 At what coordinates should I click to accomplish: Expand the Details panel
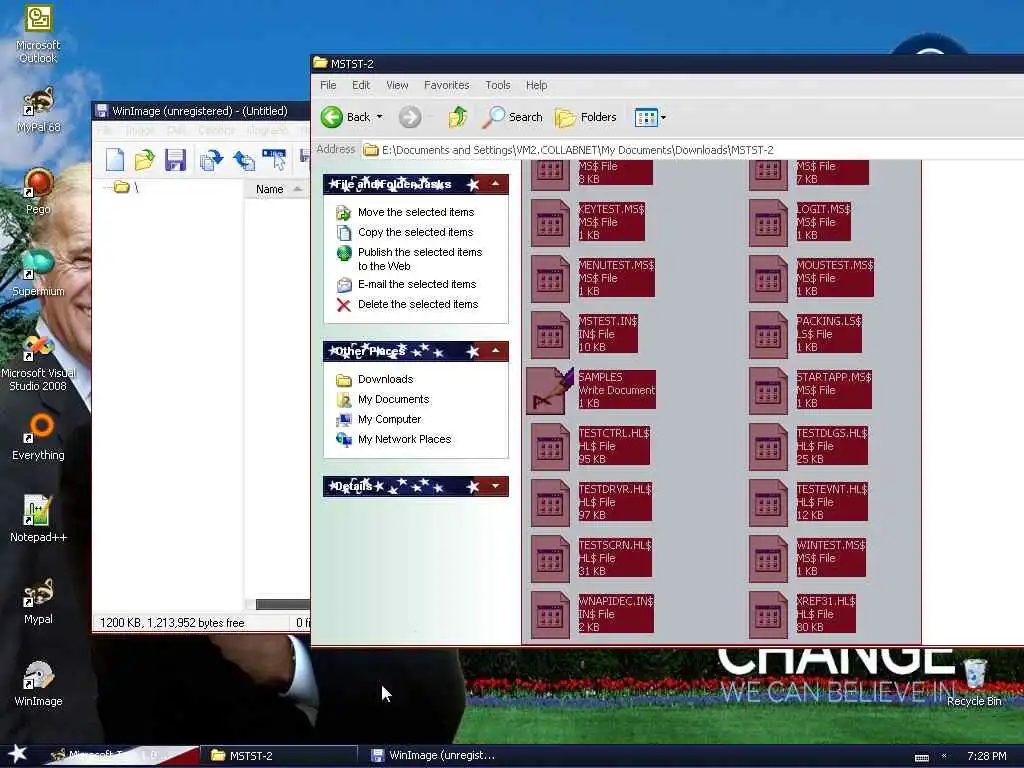[496, 486]
